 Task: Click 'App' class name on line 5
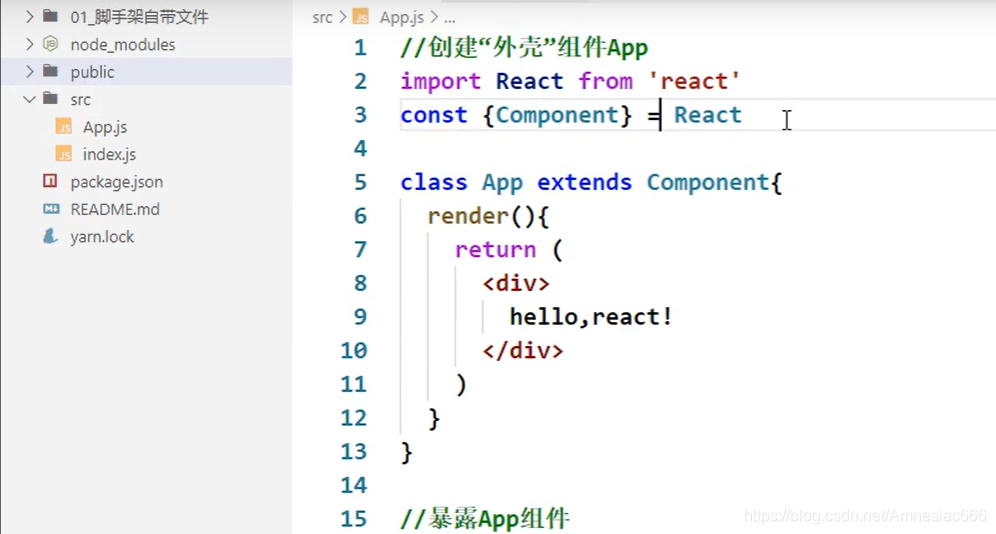tap(502, 183)
